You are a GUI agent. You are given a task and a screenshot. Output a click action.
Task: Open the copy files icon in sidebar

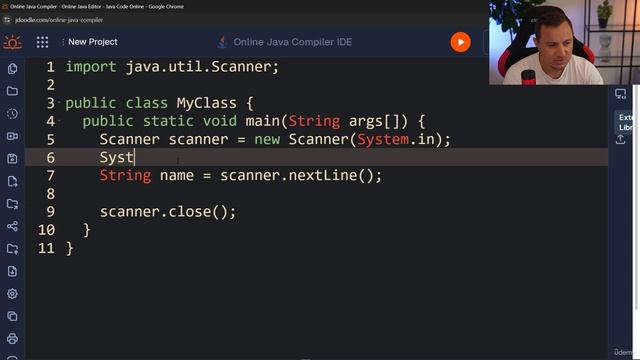tap(12, 69)
